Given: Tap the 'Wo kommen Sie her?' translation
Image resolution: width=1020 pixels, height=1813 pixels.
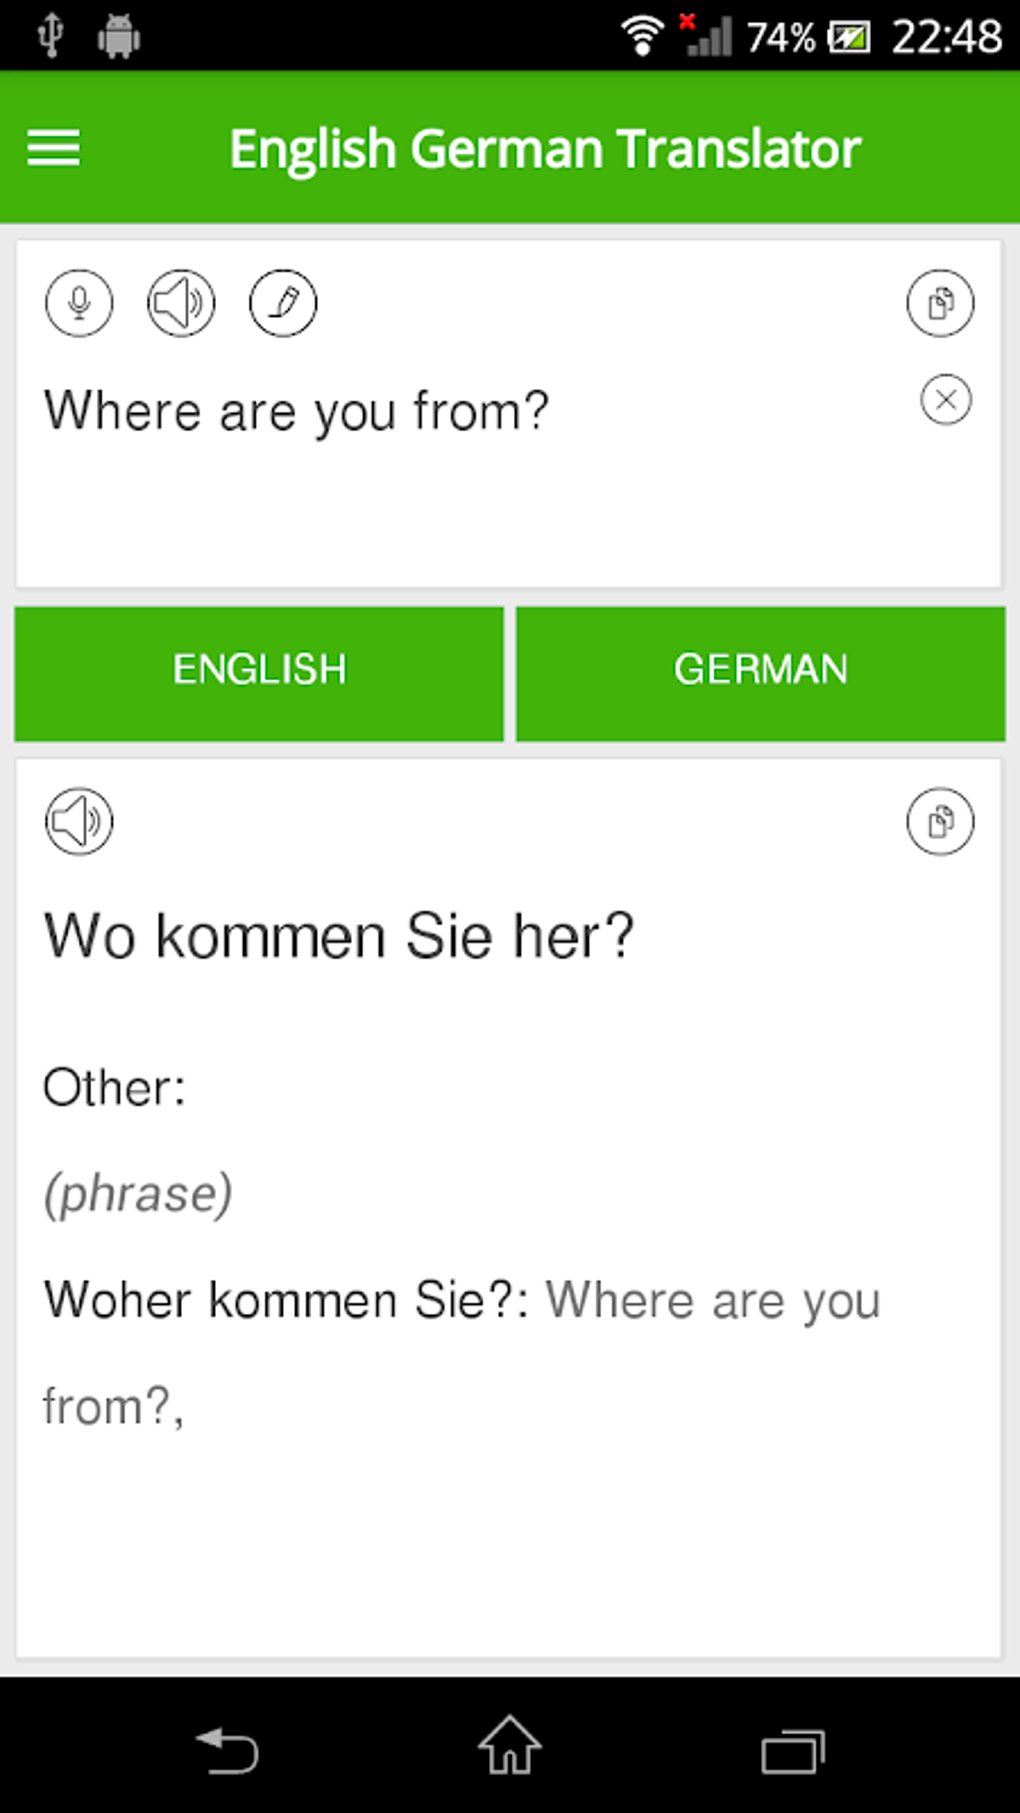Looking at the screenshot, I should pos(339,937).
